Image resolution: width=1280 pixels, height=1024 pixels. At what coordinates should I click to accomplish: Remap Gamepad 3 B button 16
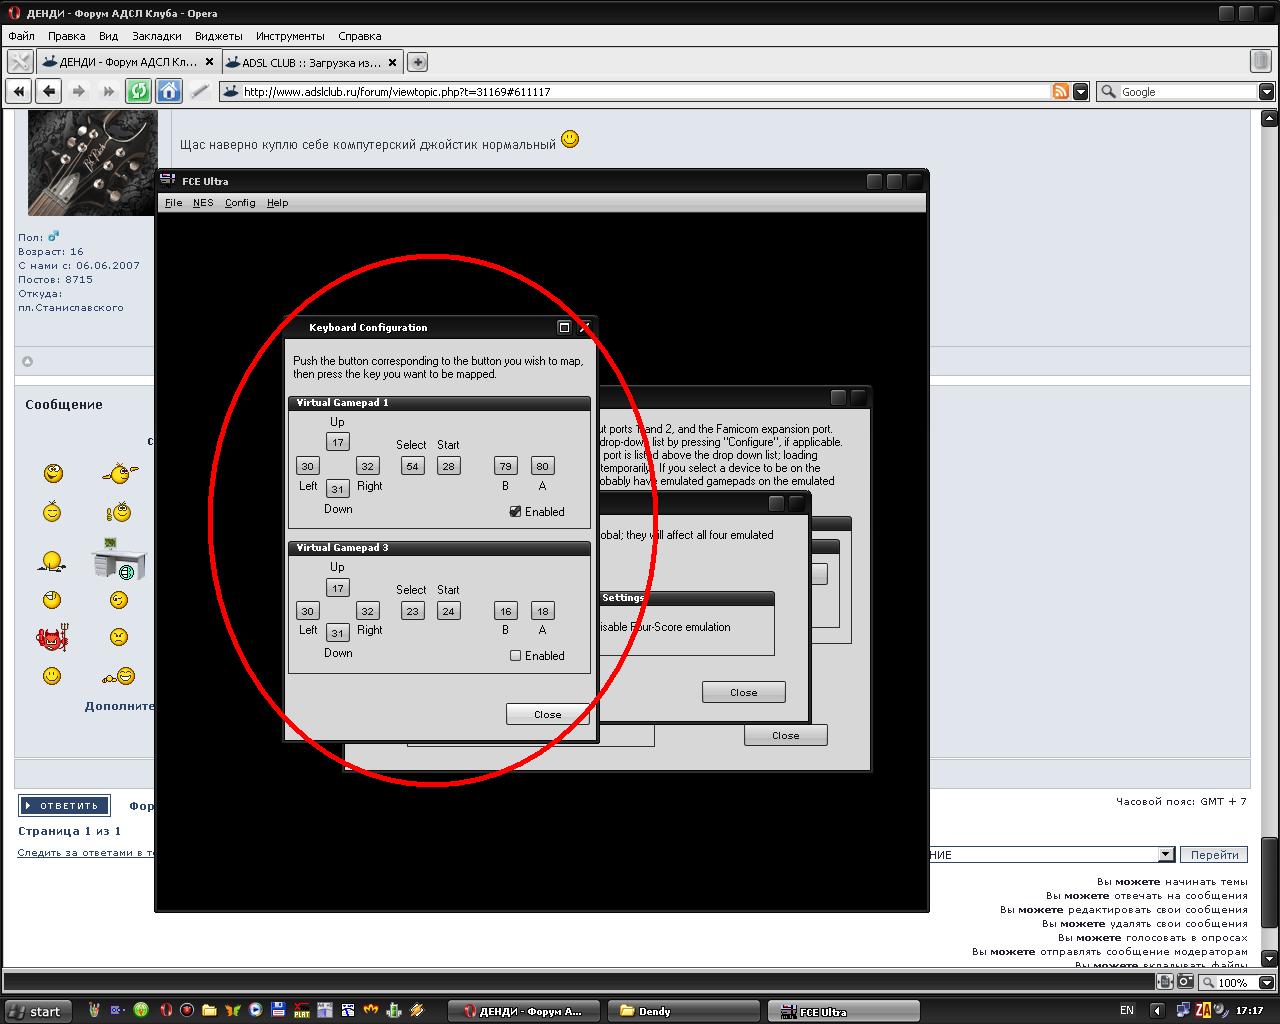(x=506, y=611)
